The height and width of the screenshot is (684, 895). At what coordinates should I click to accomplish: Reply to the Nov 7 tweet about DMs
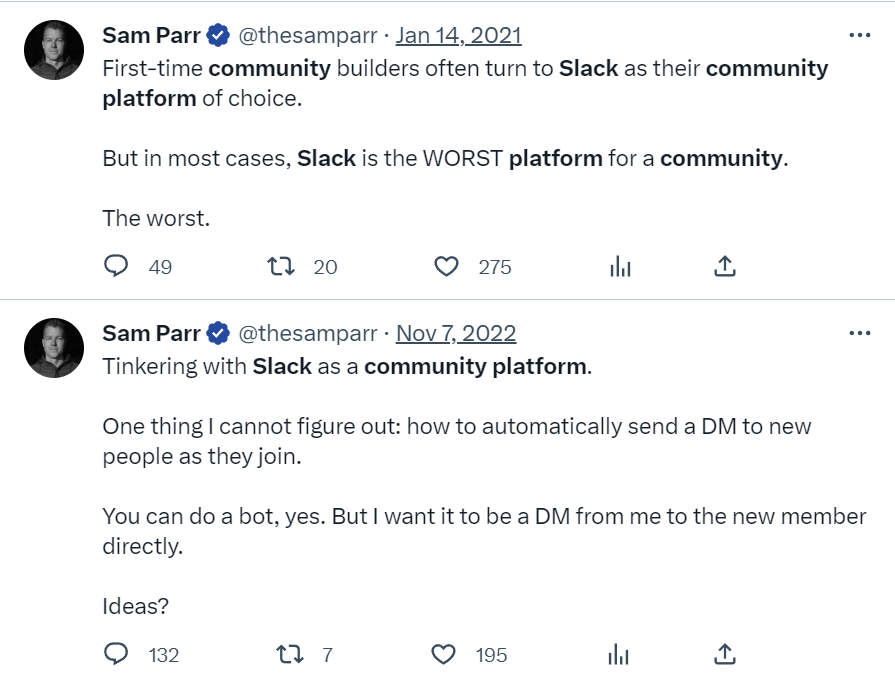[117, 653]
